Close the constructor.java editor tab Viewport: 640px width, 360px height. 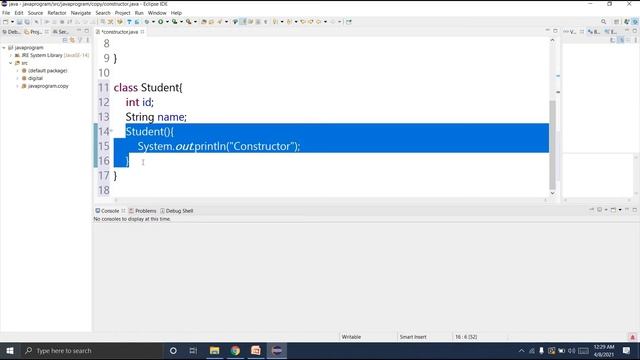[x=142, y=32]
